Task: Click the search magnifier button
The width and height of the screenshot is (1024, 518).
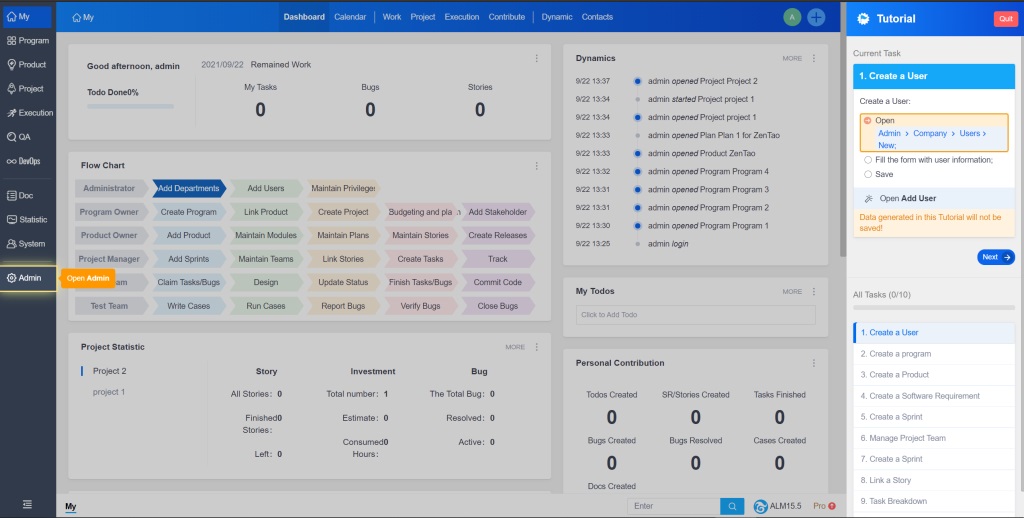Action: tap(733, 506)
